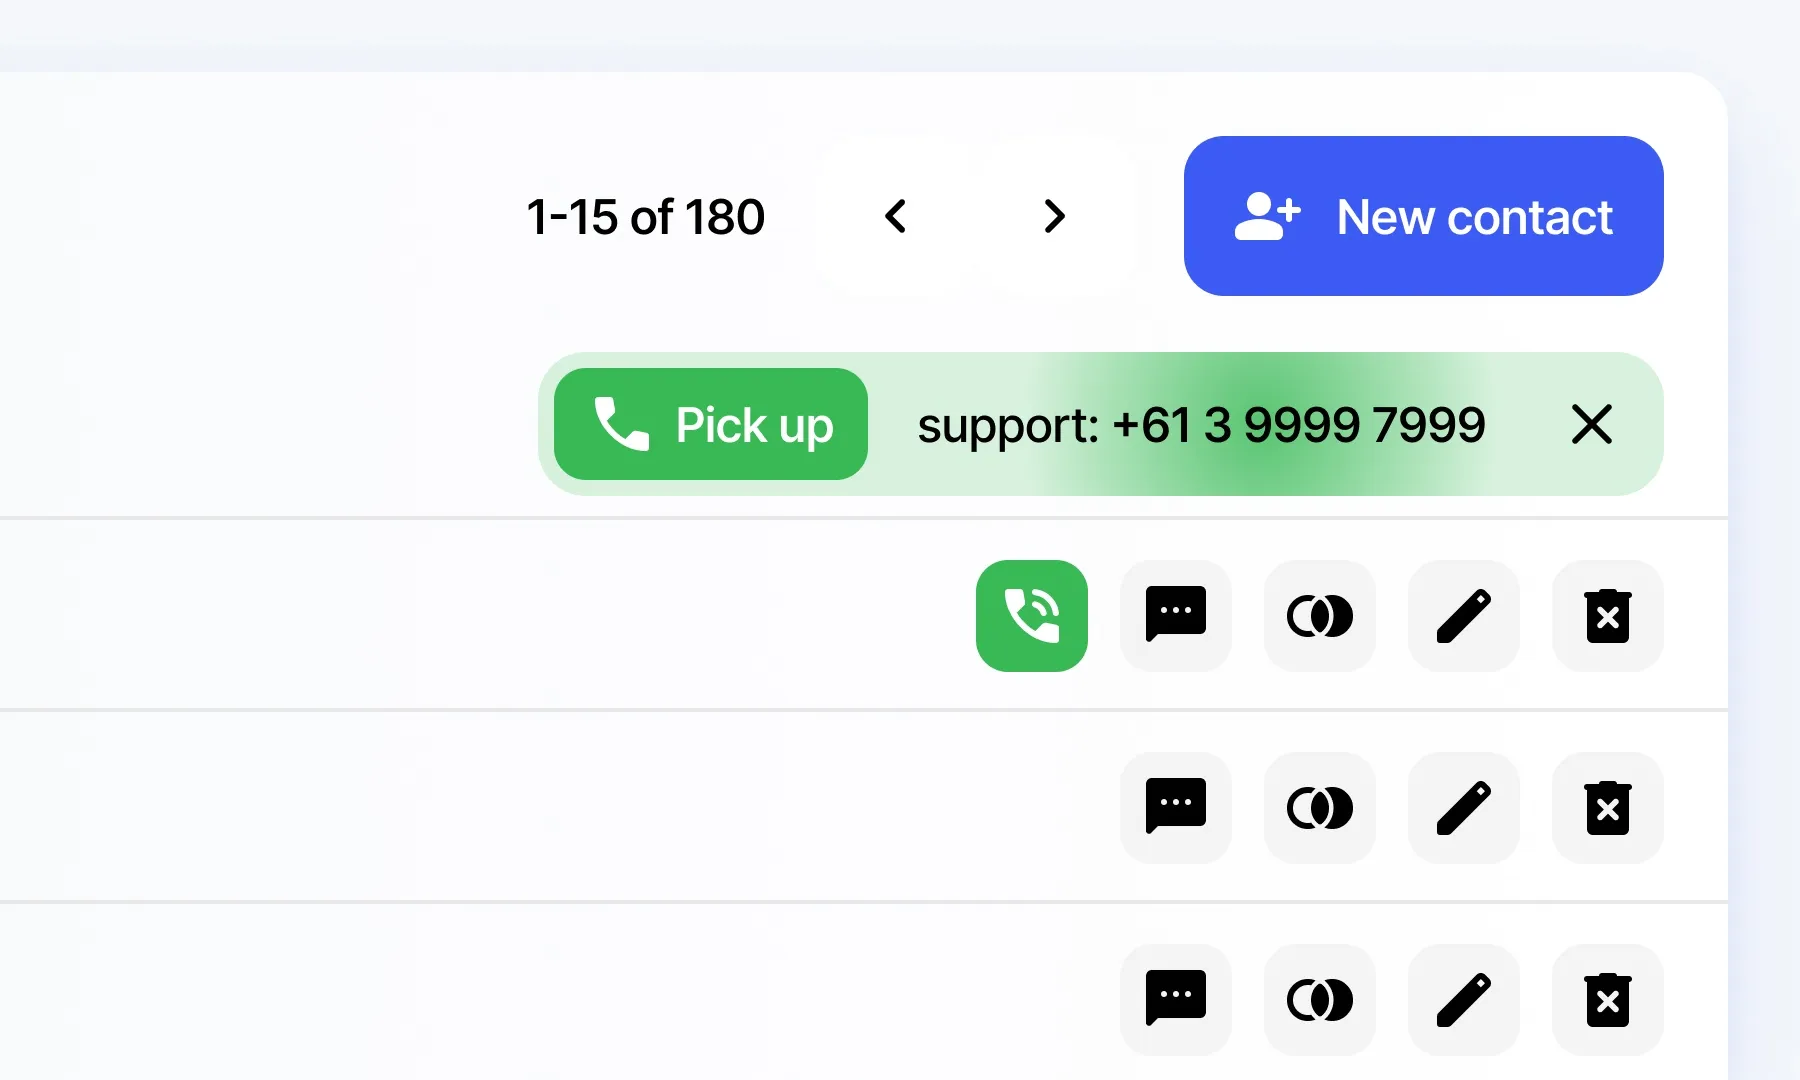Pick up the incoming support call
This screenshot has width=1800, height=1080.
pyautogui.click(x=711, y=424)
